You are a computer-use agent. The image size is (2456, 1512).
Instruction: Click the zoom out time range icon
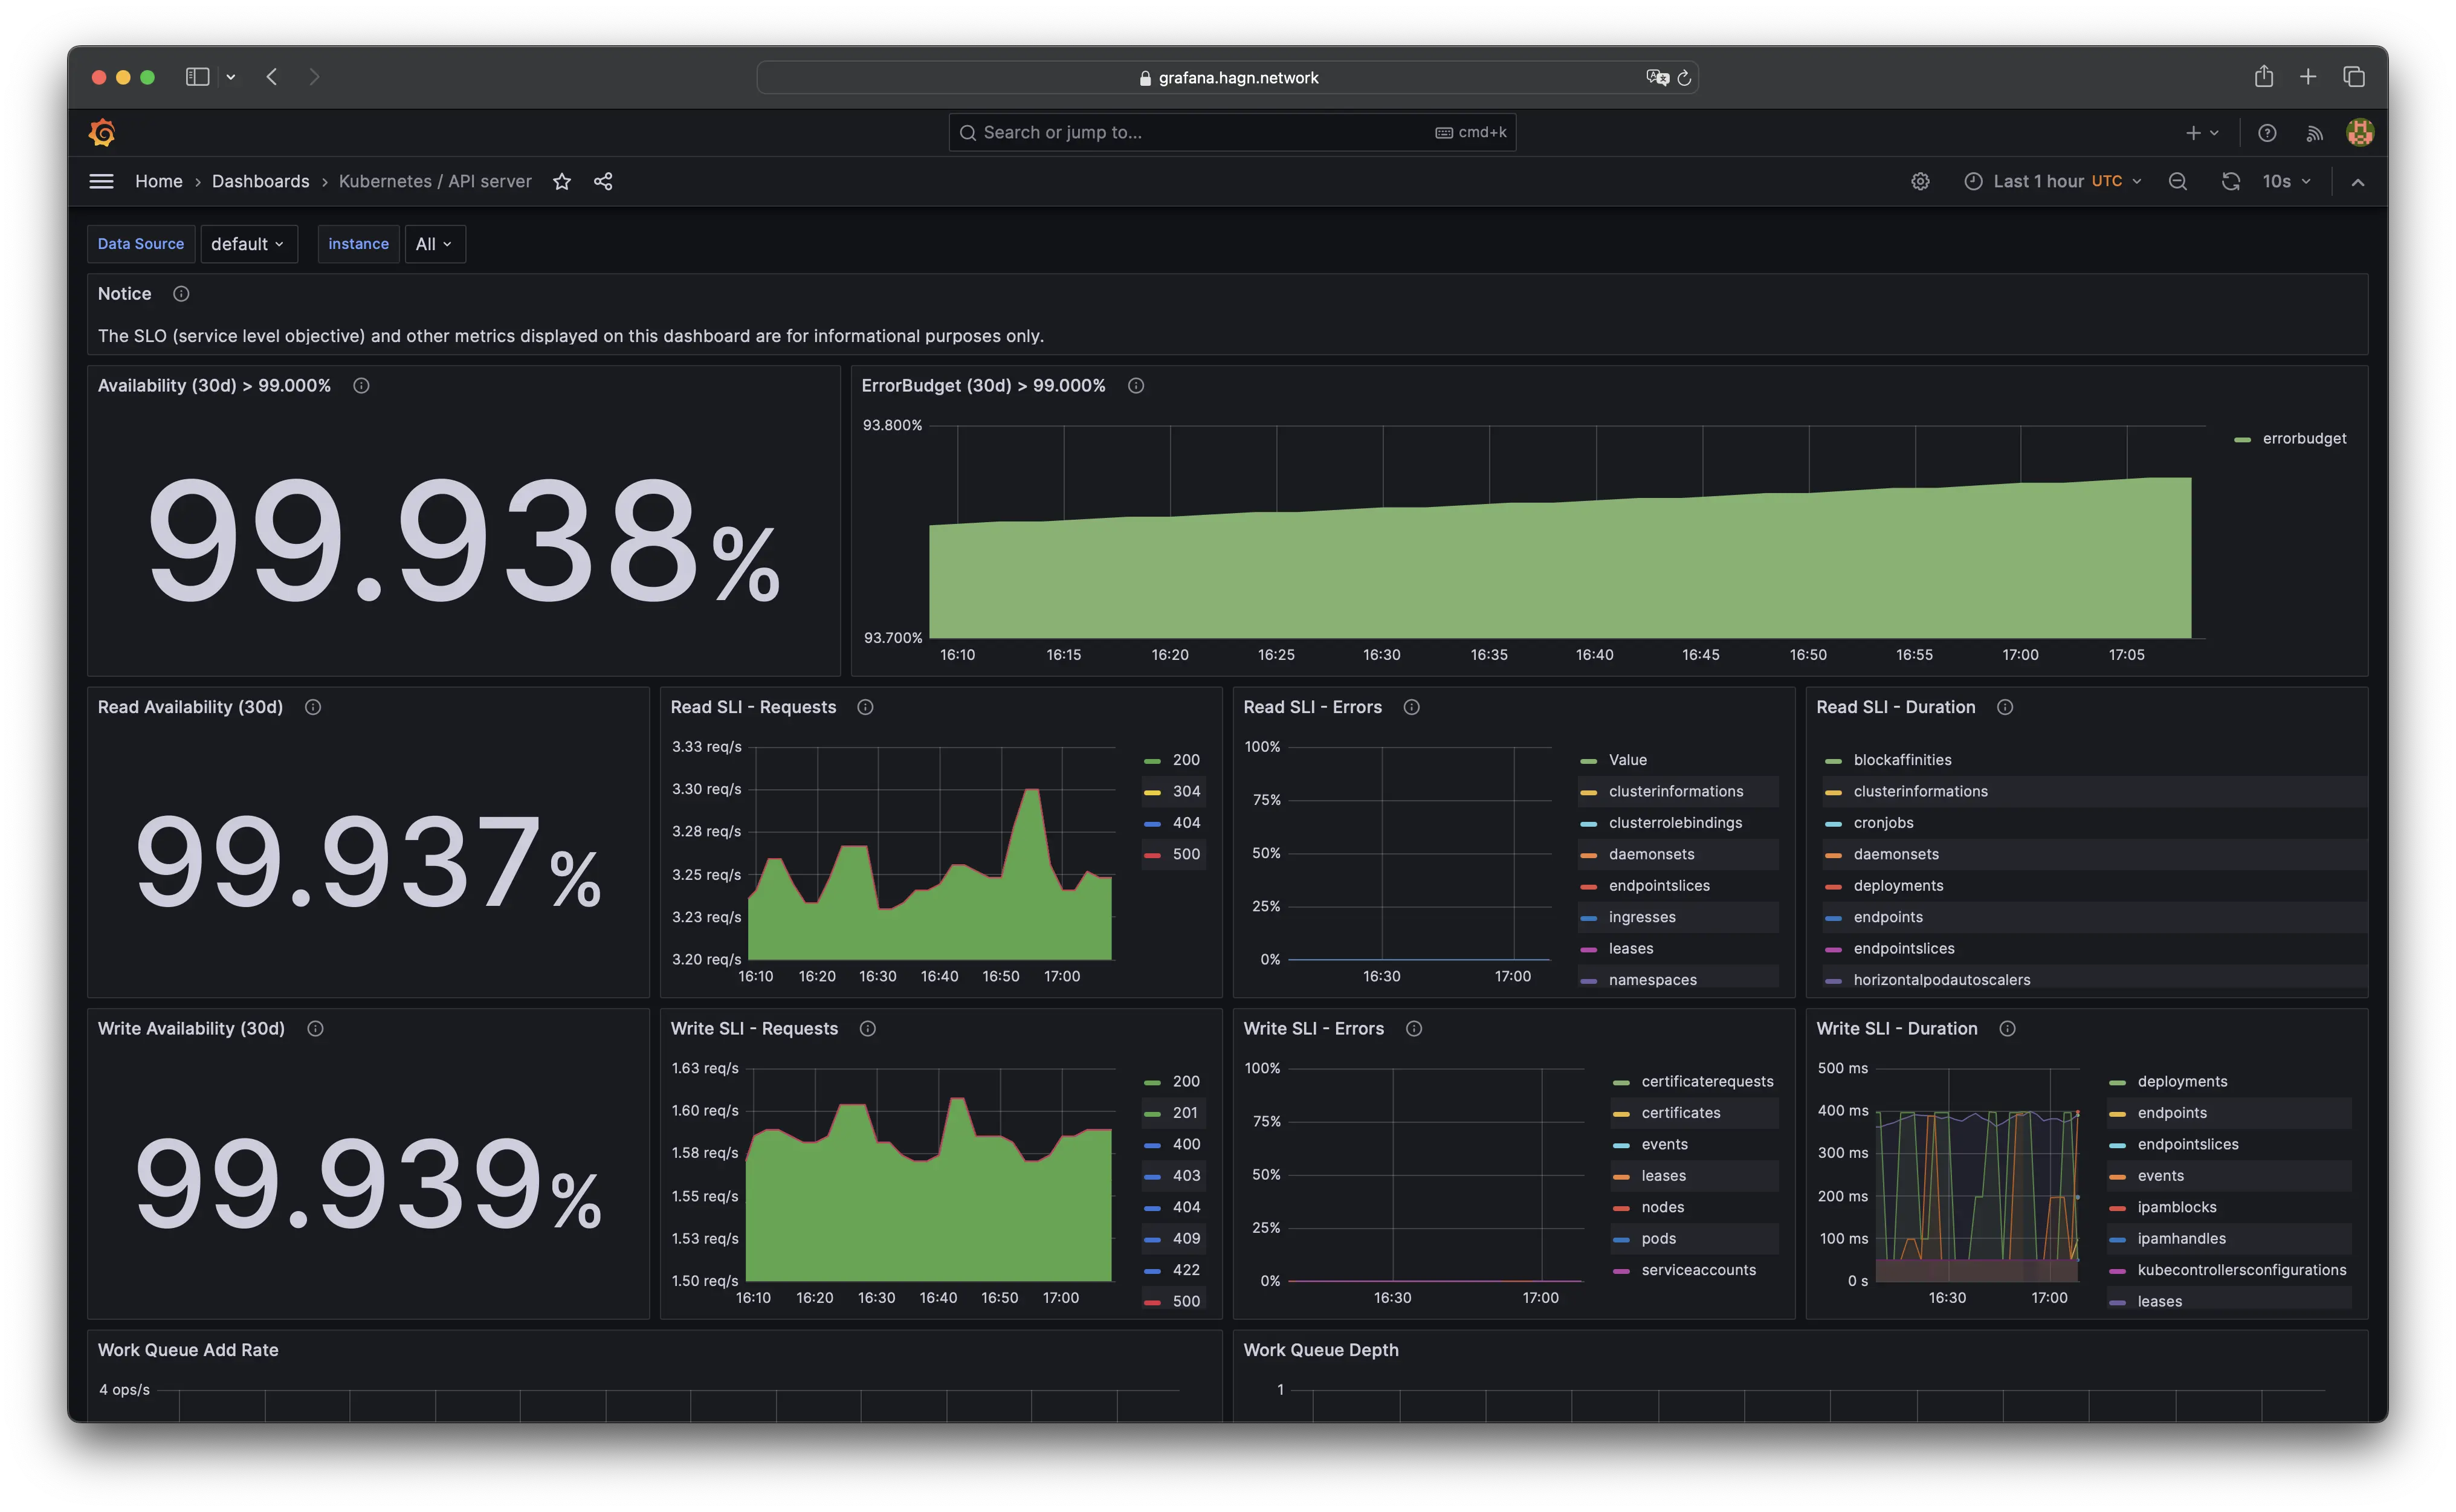[x=2178, y=181]
